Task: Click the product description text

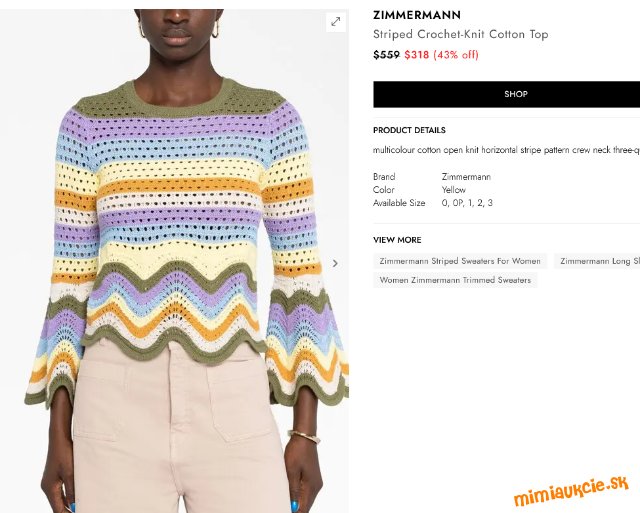Action: coord(506,150)
